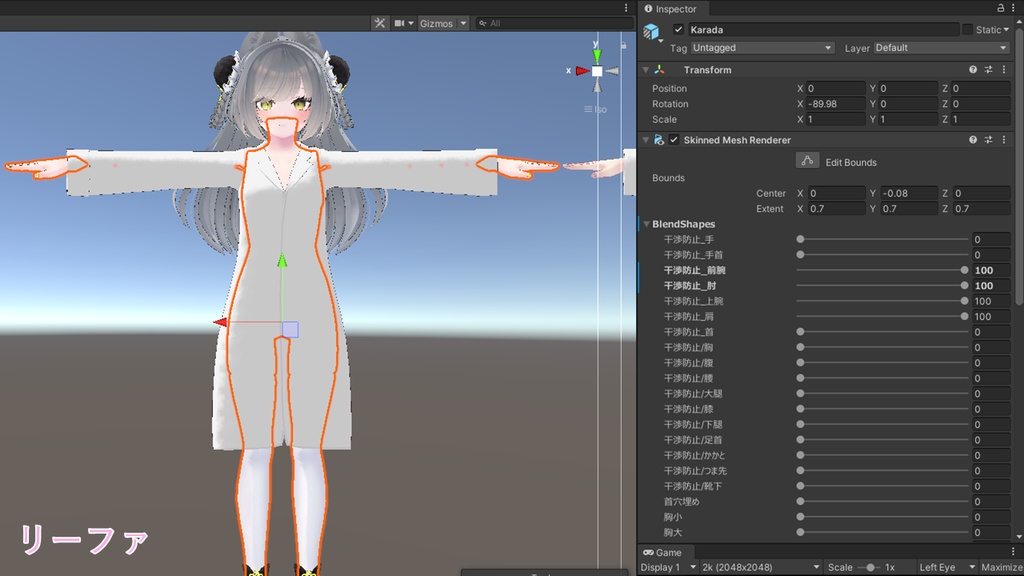Open the Left Eye dropdown
The height and width of the screenshot is (576, 1024).
[x=946, y=568]
